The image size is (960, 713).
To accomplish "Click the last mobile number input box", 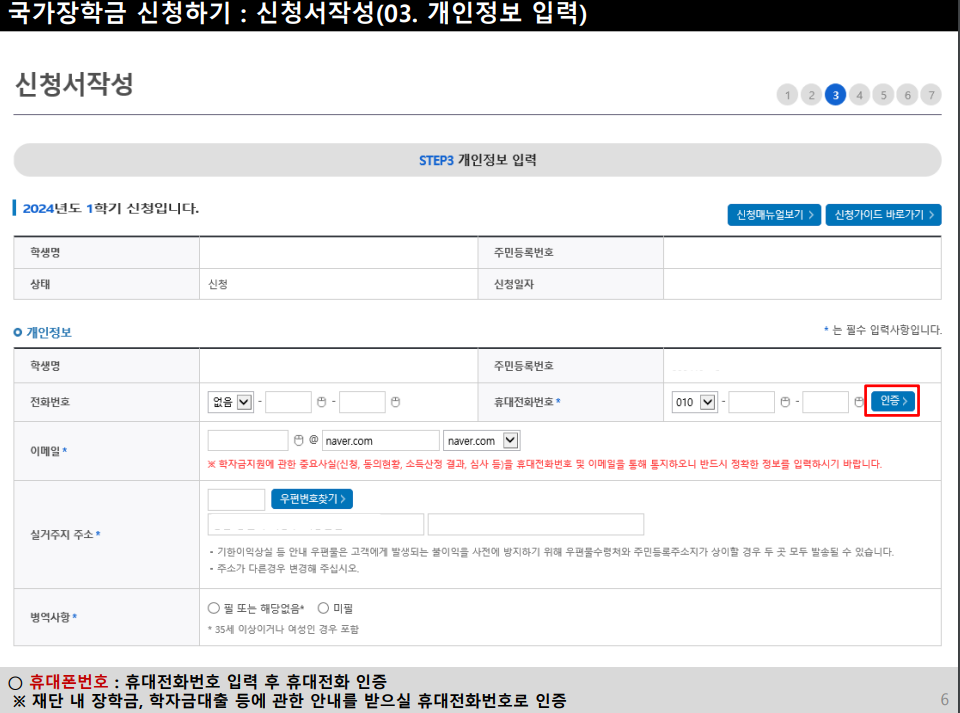I will [x=825, y=401].
